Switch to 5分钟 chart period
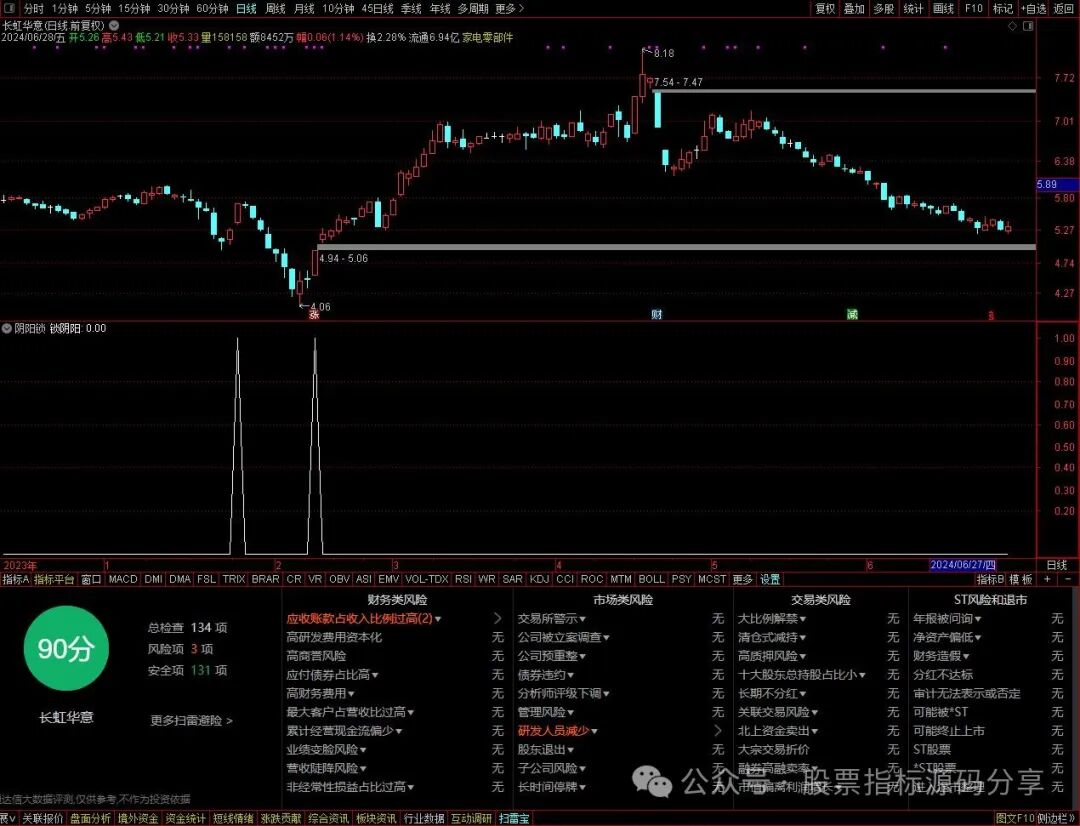The height and width of the screenshot is (826, 1080). [x=98, y=8]
